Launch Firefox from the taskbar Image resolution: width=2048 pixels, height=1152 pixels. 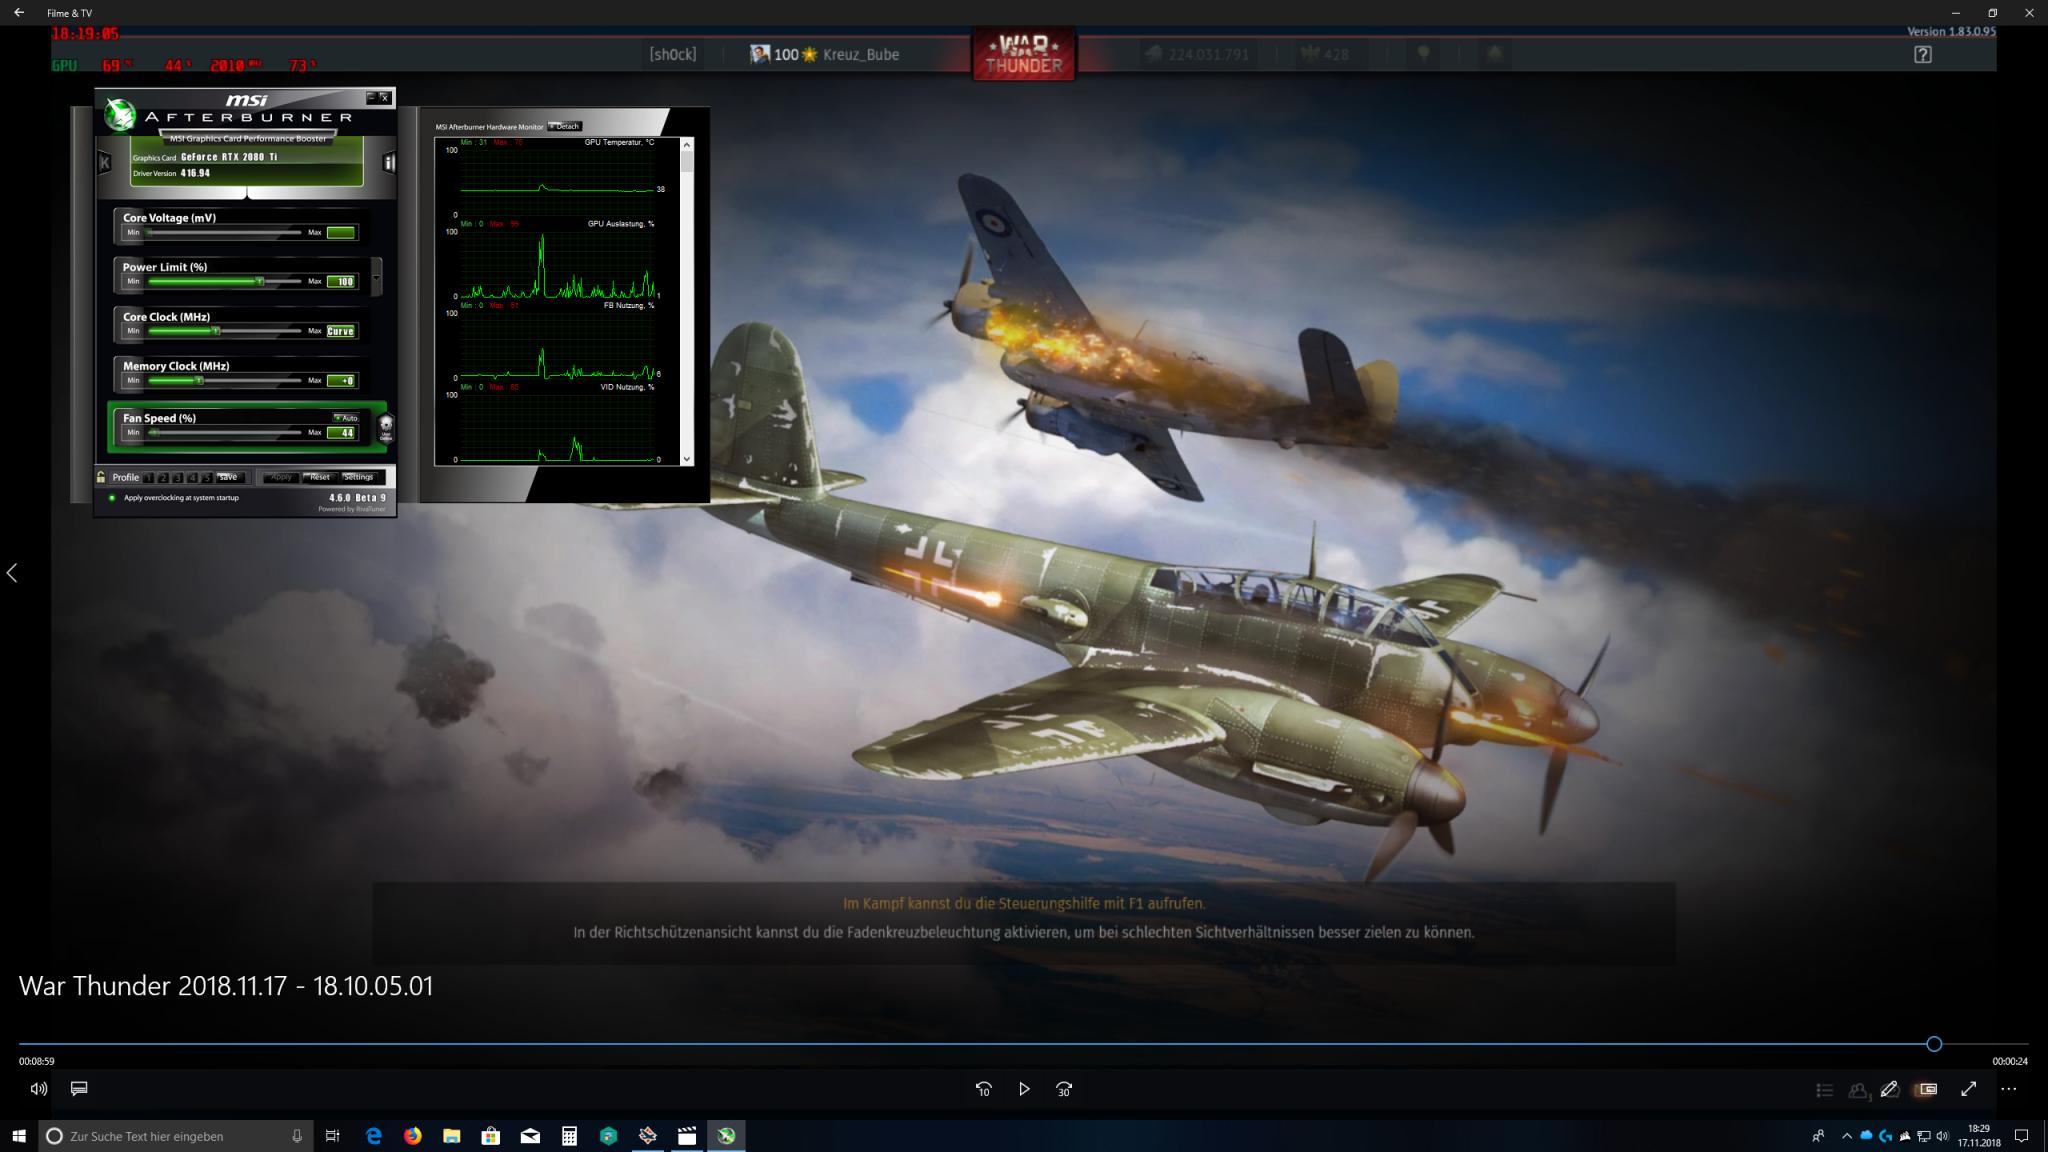[412, 1136]
